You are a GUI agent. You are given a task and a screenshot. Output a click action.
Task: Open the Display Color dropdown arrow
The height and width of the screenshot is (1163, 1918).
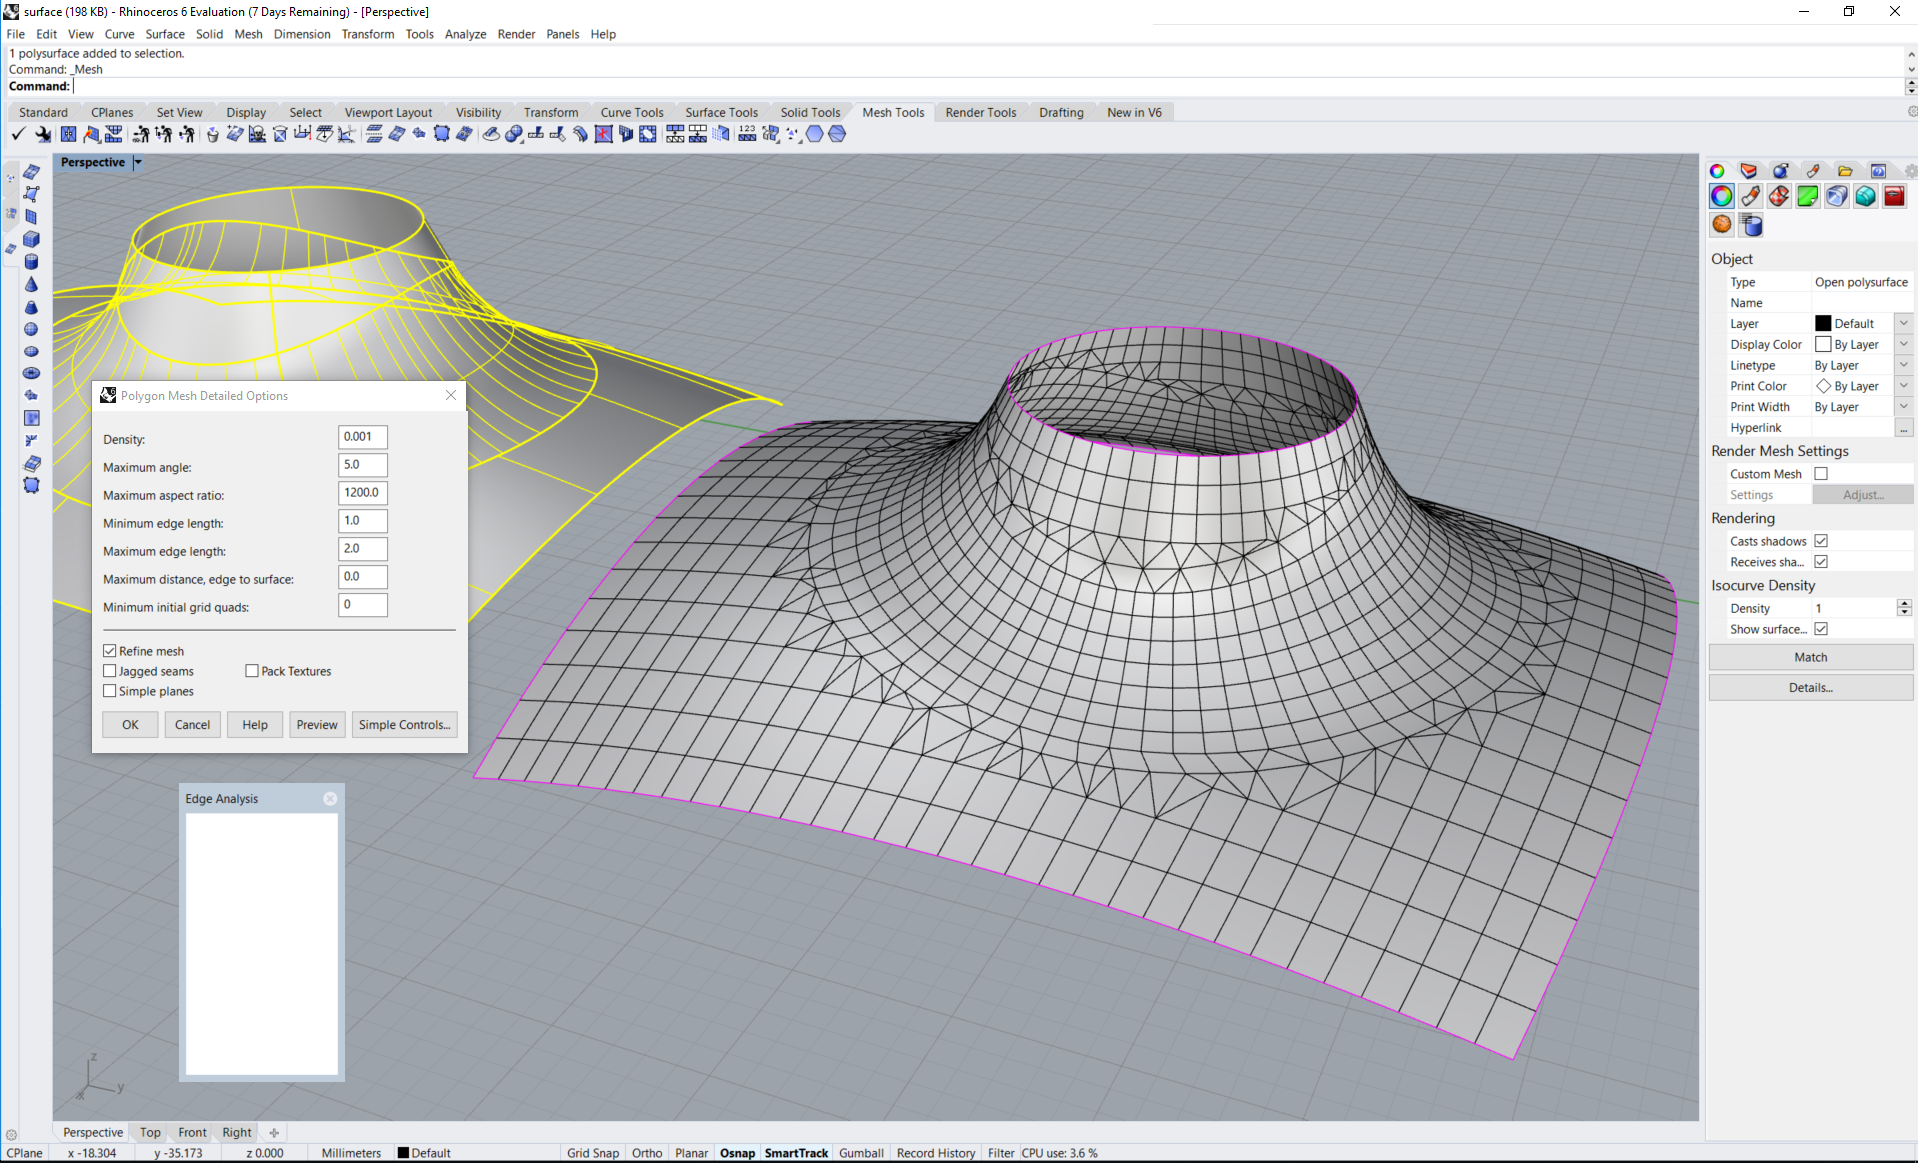1904,344
